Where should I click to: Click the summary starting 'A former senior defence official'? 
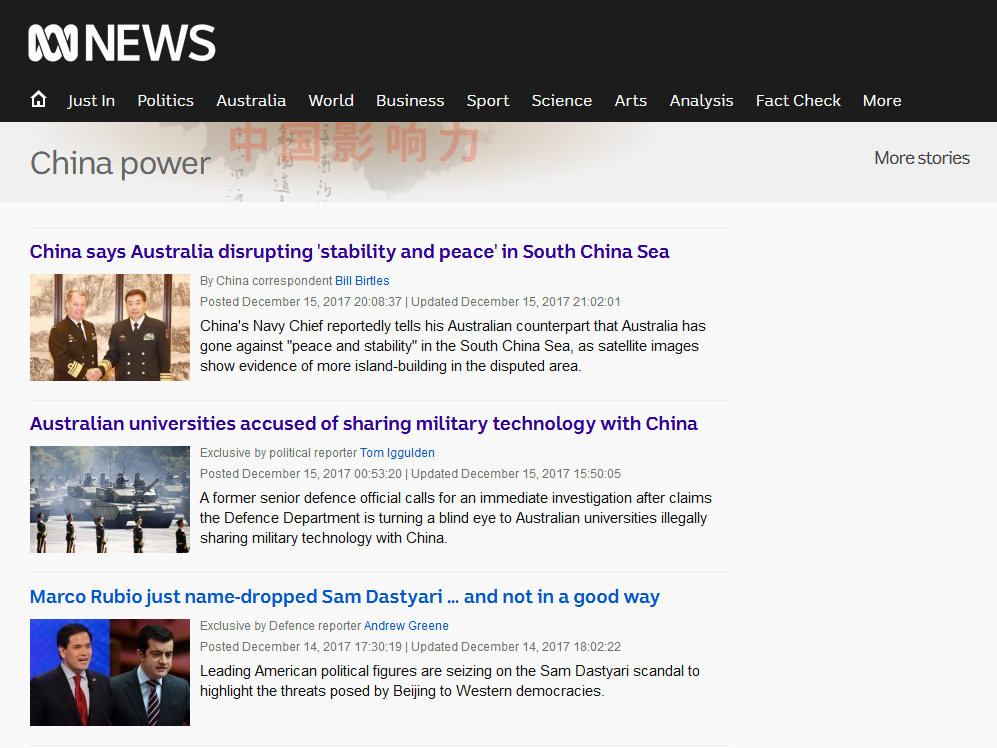456,518
